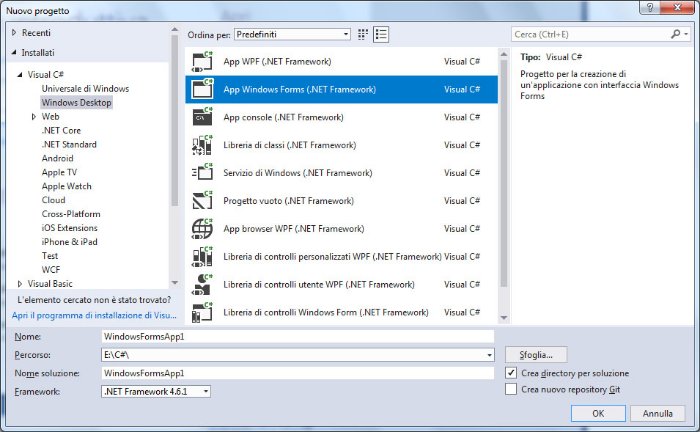Open the search options dropdown arrow
Image resolution: width=700 pixels, height=432 pixels.
(x=686, y=34)
